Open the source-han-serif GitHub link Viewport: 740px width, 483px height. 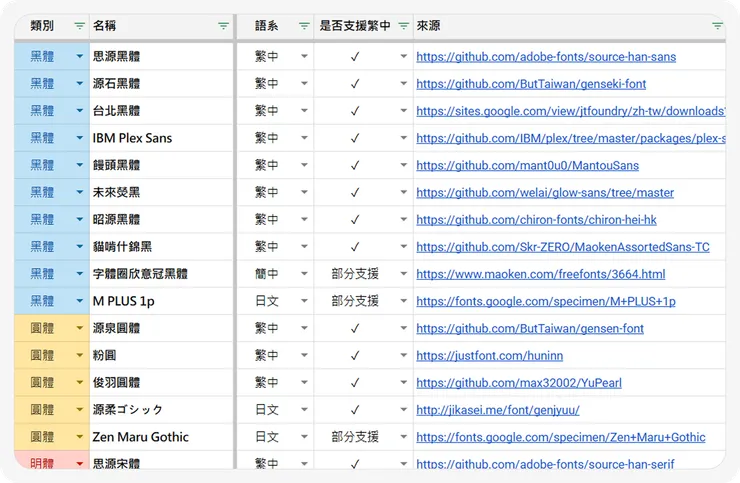(x=545, y=464)
